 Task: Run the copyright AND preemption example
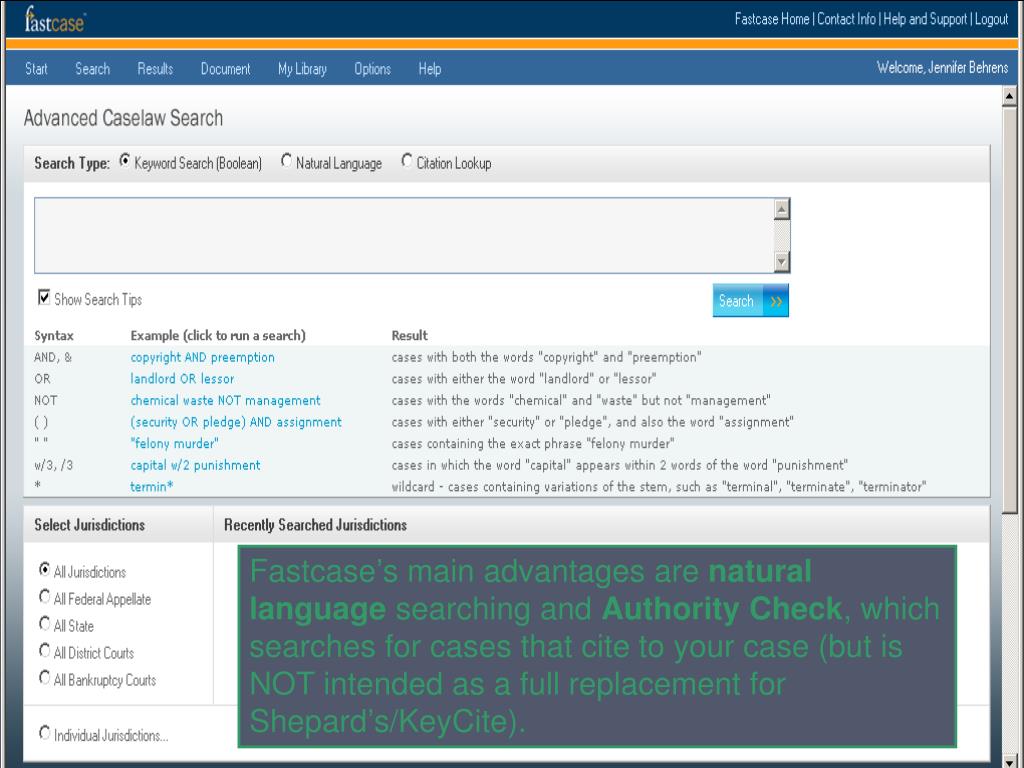click(202, 357)
